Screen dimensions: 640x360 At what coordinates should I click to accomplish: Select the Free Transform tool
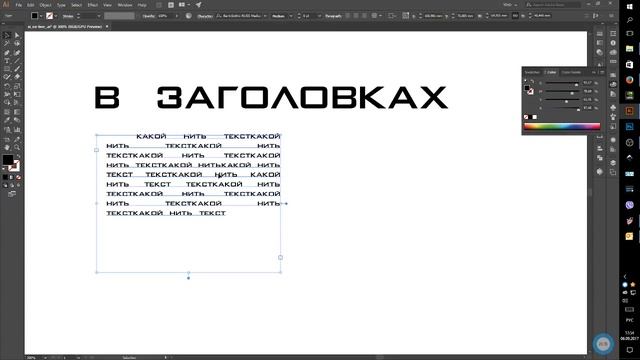click(17, 94)
